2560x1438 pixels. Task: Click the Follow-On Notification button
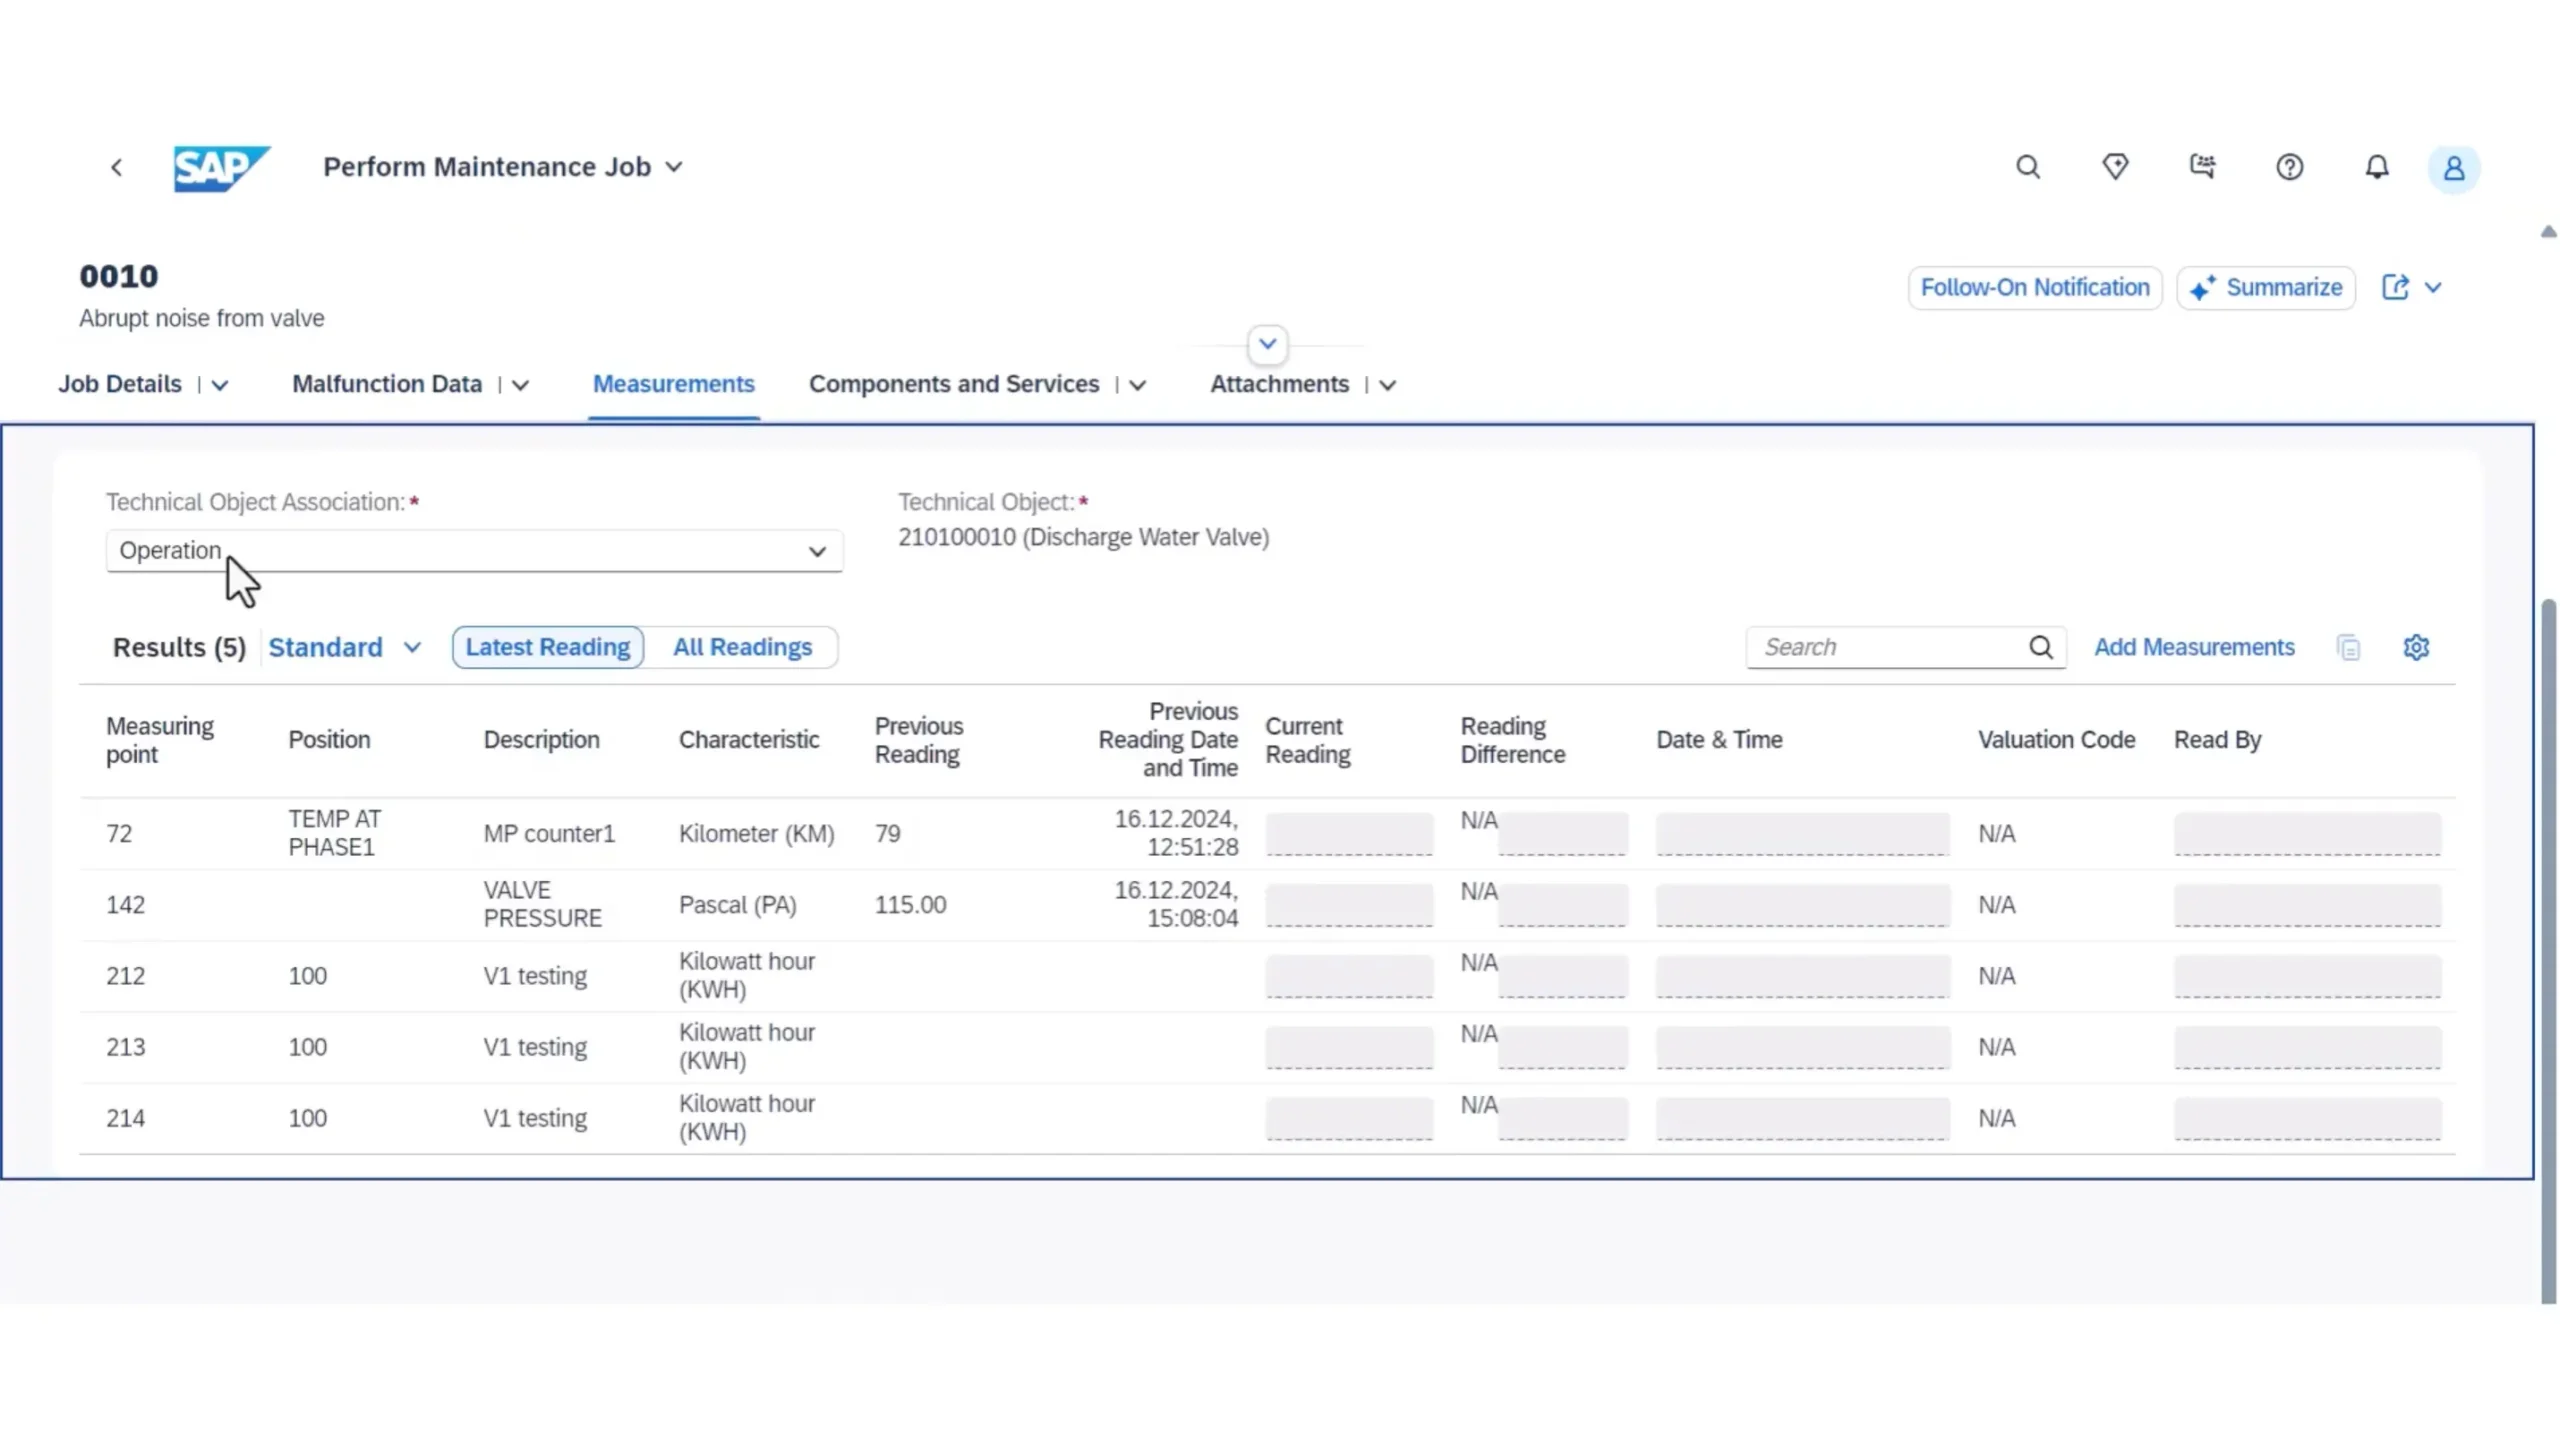2034,287
